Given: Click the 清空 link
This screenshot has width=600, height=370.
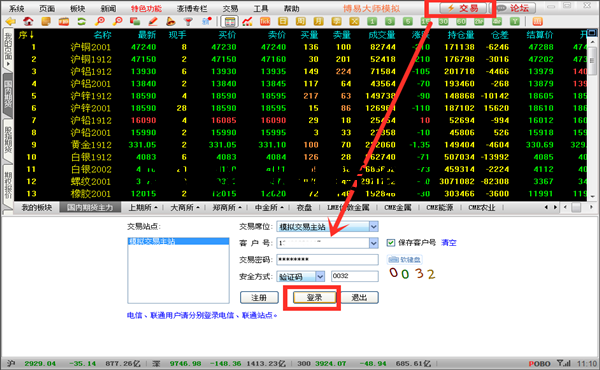Looking at the screenshot, I should point(448,243).
